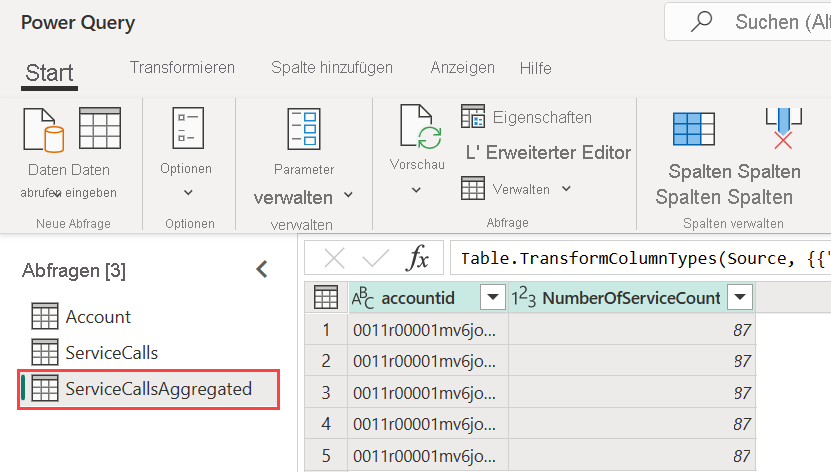Click the table icon next to the Account query
The image size is (831, 472).
click(x=45, y=316)
